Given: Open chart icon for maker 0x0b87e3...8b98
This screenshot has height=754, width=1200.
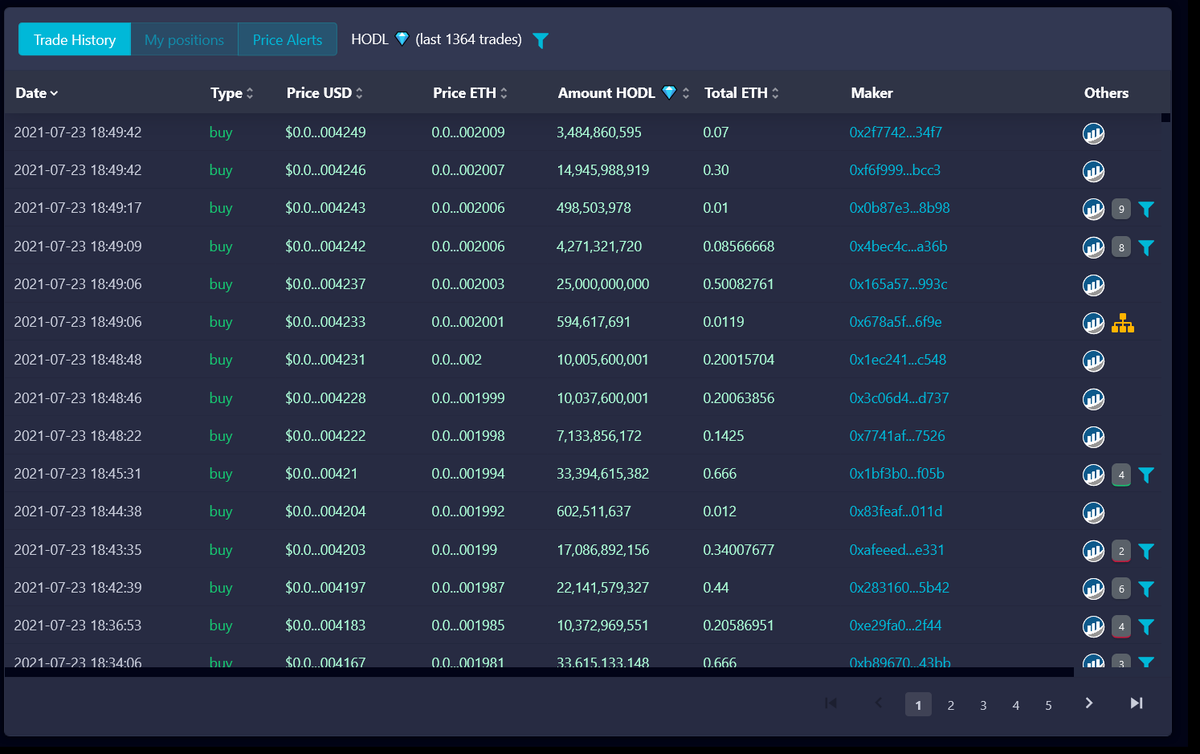Looking at the screenshot, I should coord(1094,209).
